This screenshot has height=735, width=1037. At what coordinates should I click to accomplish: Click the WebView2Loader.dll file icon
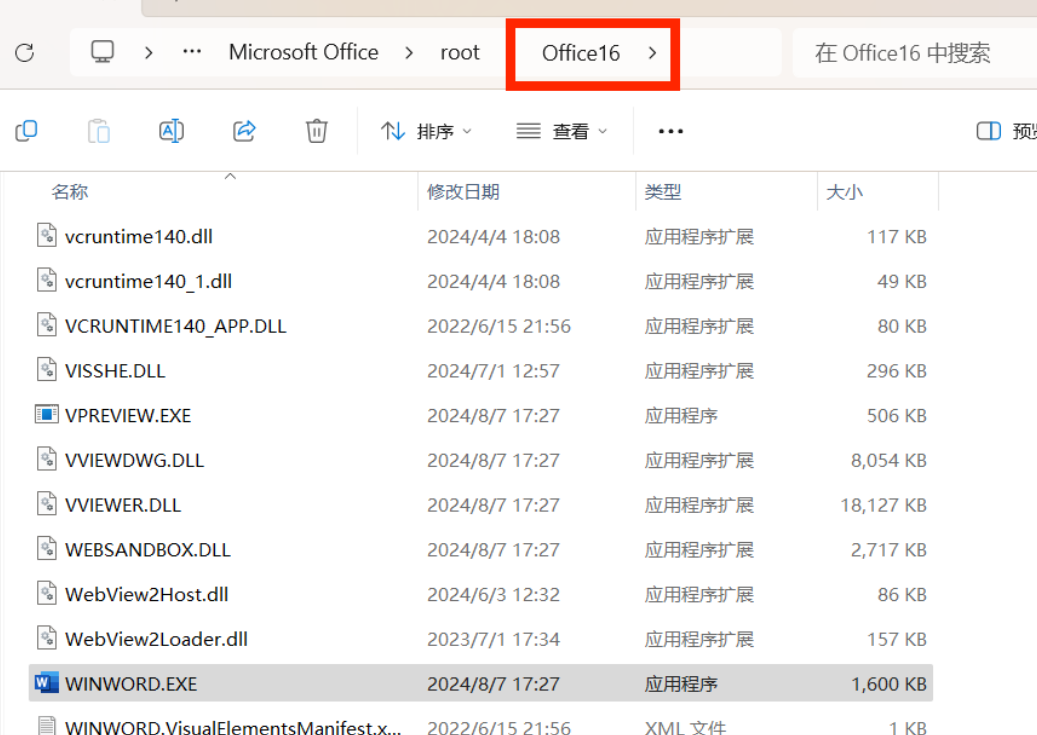tap(46, 638)
